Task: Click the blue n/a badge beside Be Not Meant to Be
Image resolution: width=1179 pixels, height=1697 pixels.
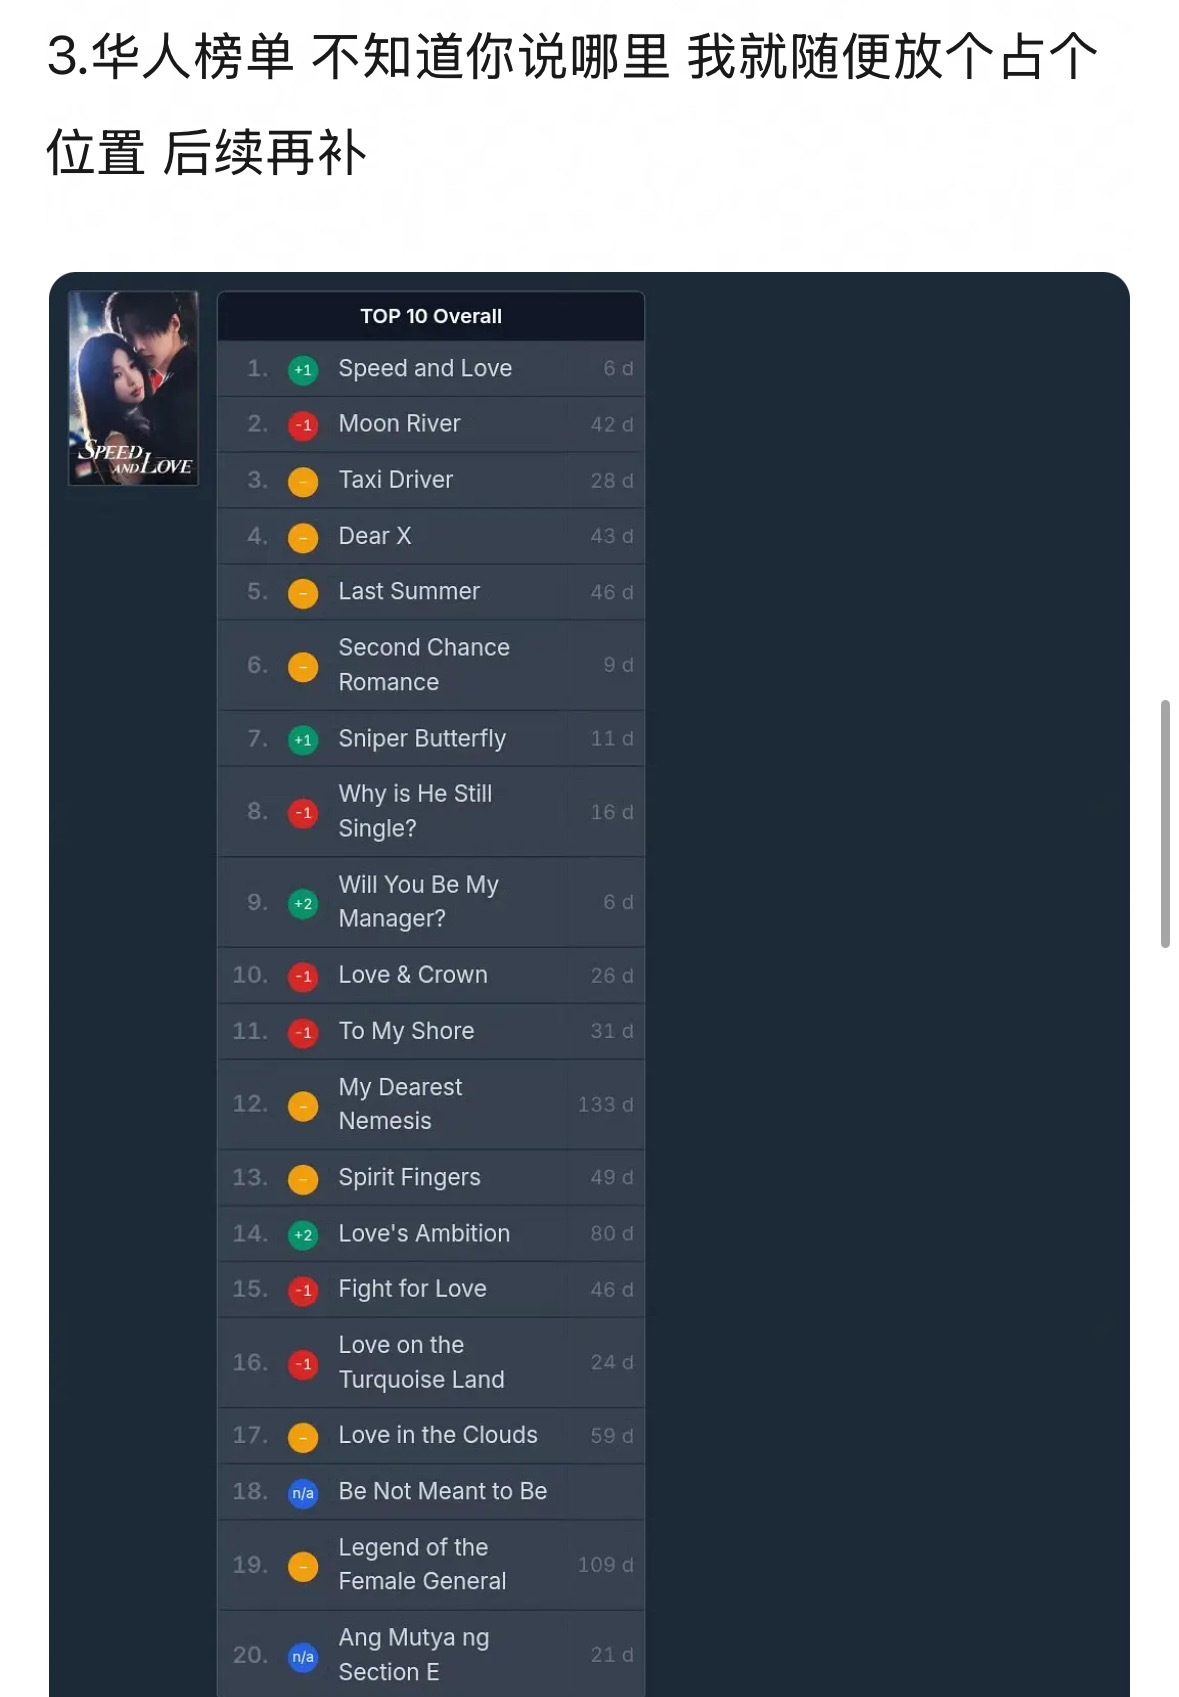Action: point(303,1494)
